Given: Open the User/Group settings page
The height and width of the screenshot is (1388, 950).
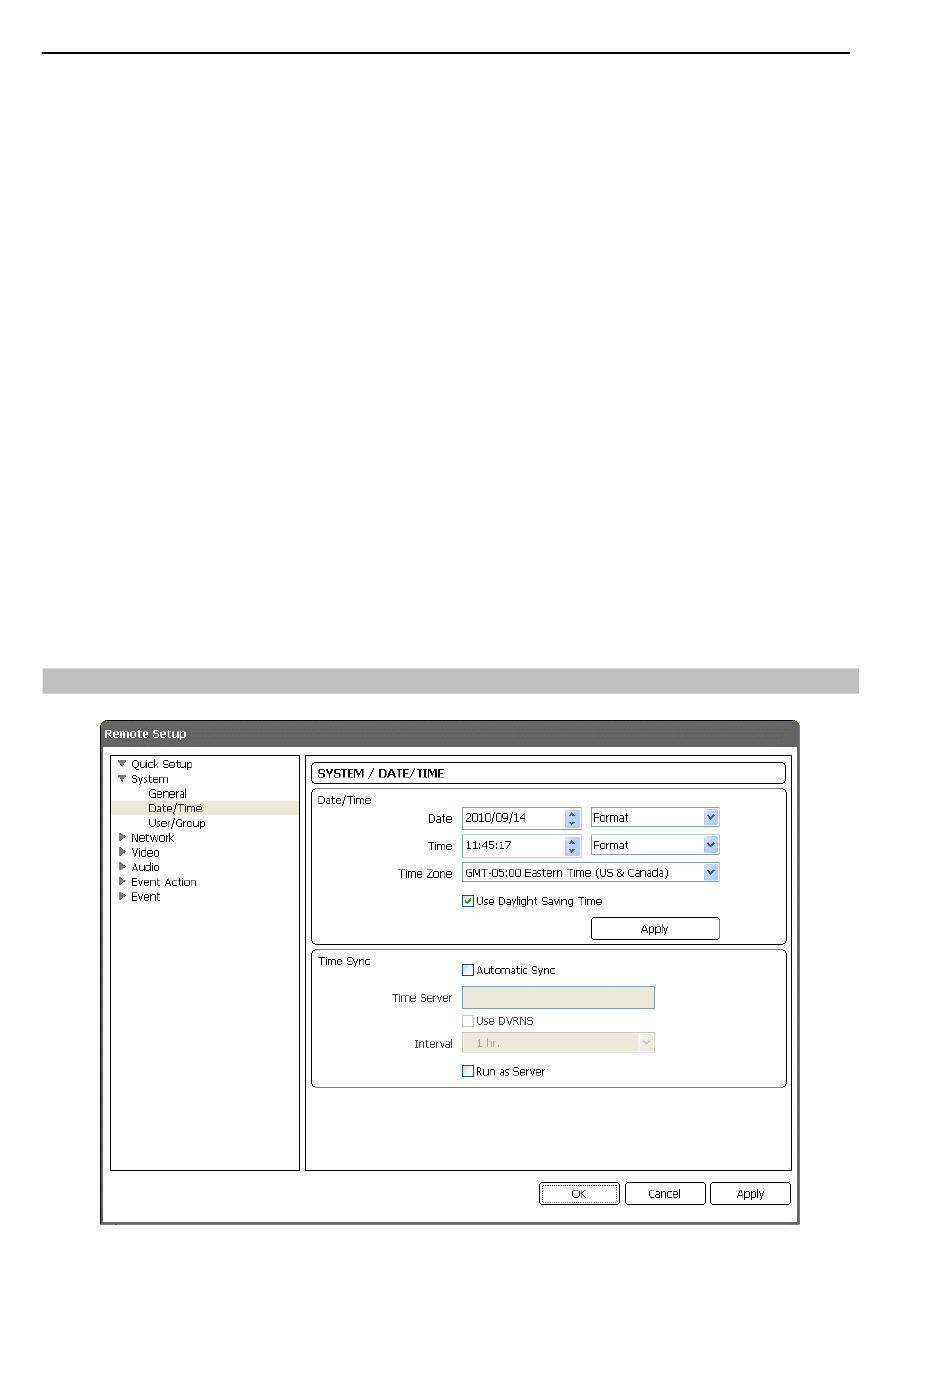Looking at the screenshot, I should 176,823.
